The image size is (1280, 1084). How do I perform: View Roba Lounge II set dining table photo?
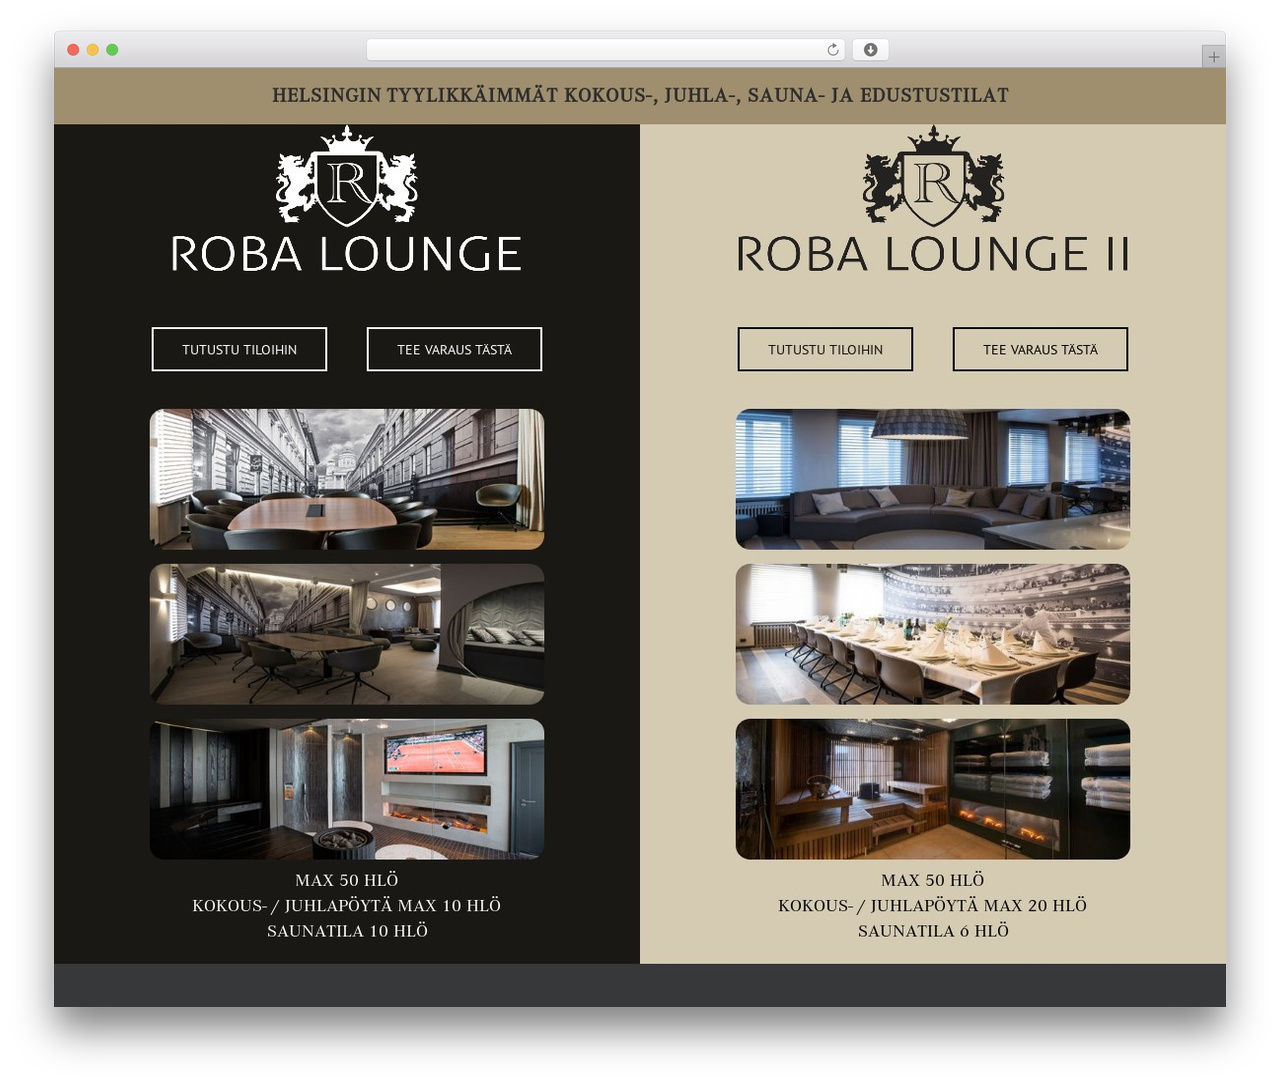coord(933,634)
